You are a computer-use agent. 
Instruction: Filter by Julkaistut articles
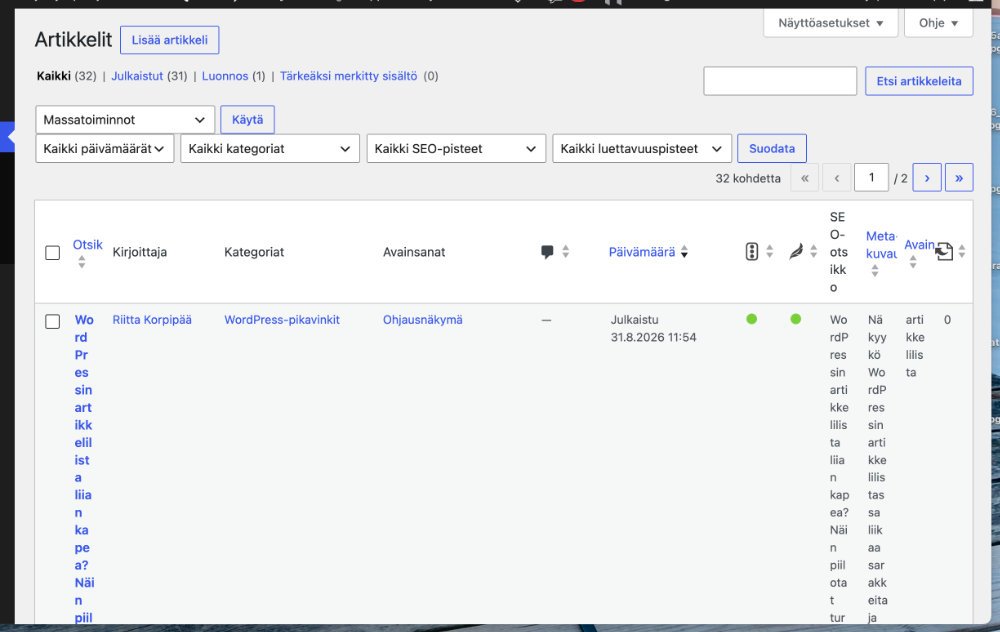pos(137,76)
